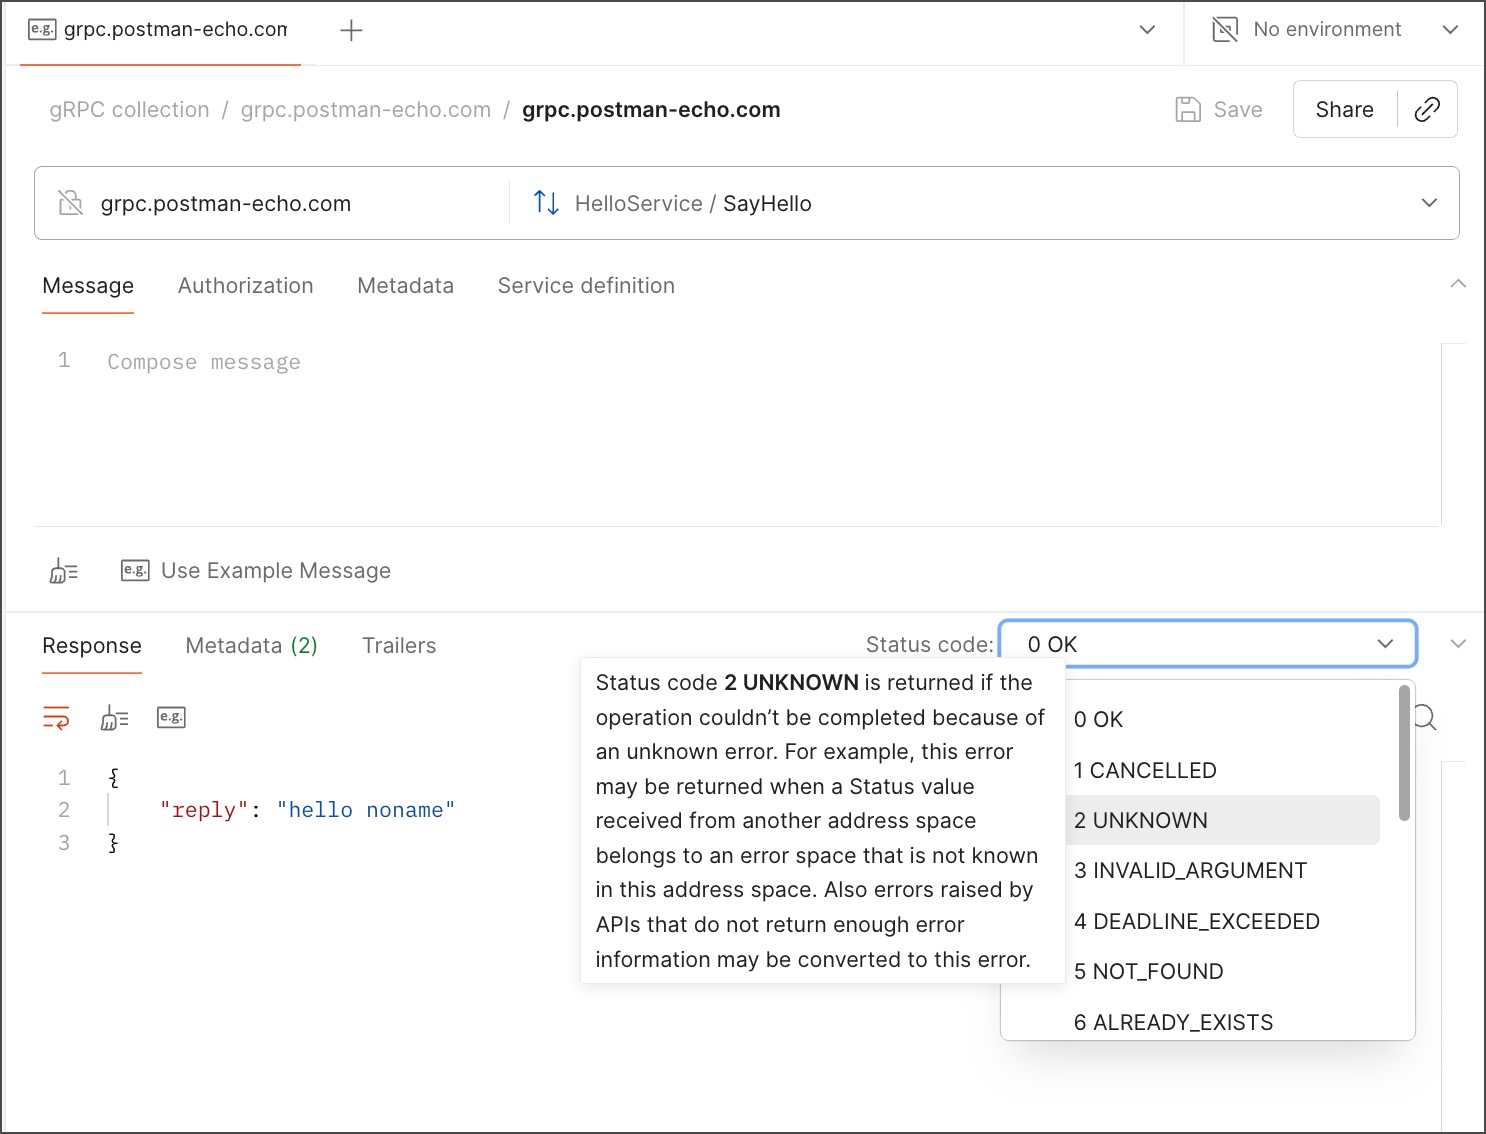Click the beautify icon below the message editor
This screenshot has width=1486, height=1134.
(x=64, y=571)
